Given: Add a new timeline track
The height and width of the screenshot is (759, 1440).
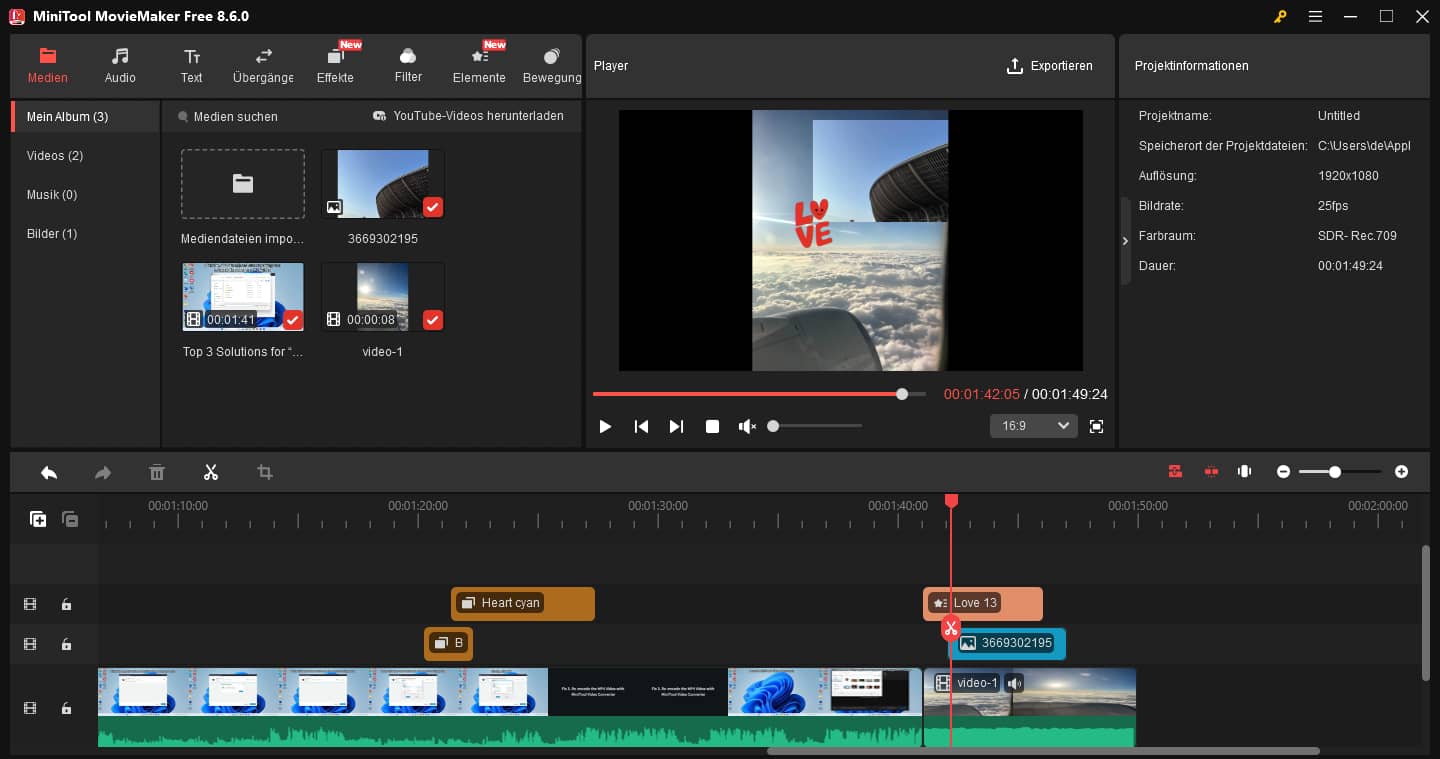Looking at the screenshot, I should pyautogui.click(x=37, y=519).
